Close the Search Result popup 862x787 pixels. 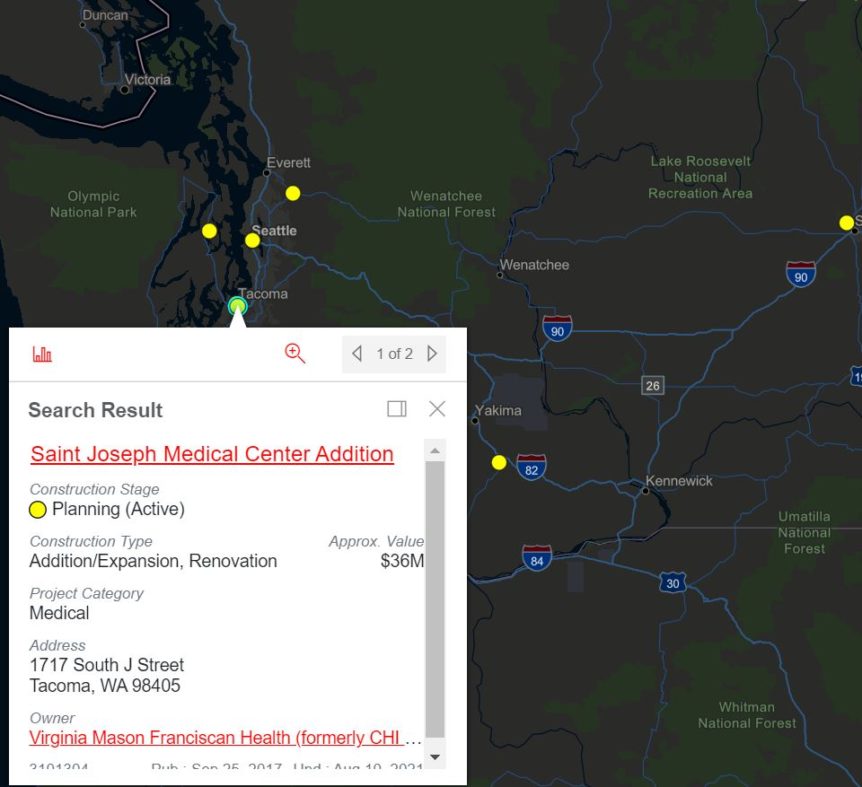point(436,408)
